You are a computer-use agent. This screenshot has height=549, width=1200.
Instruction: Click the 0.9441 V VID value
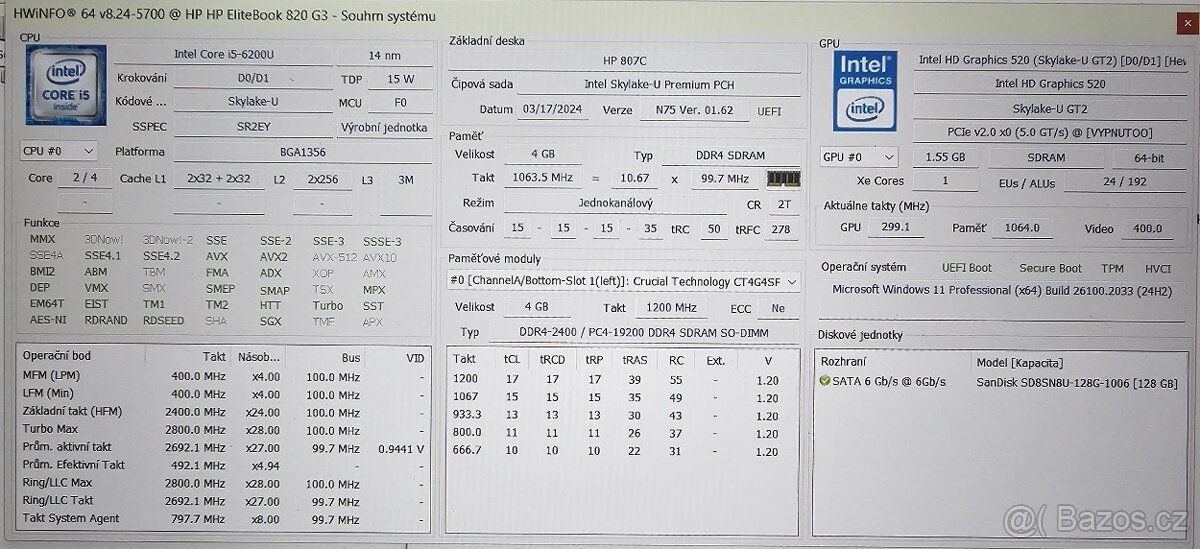401,447
